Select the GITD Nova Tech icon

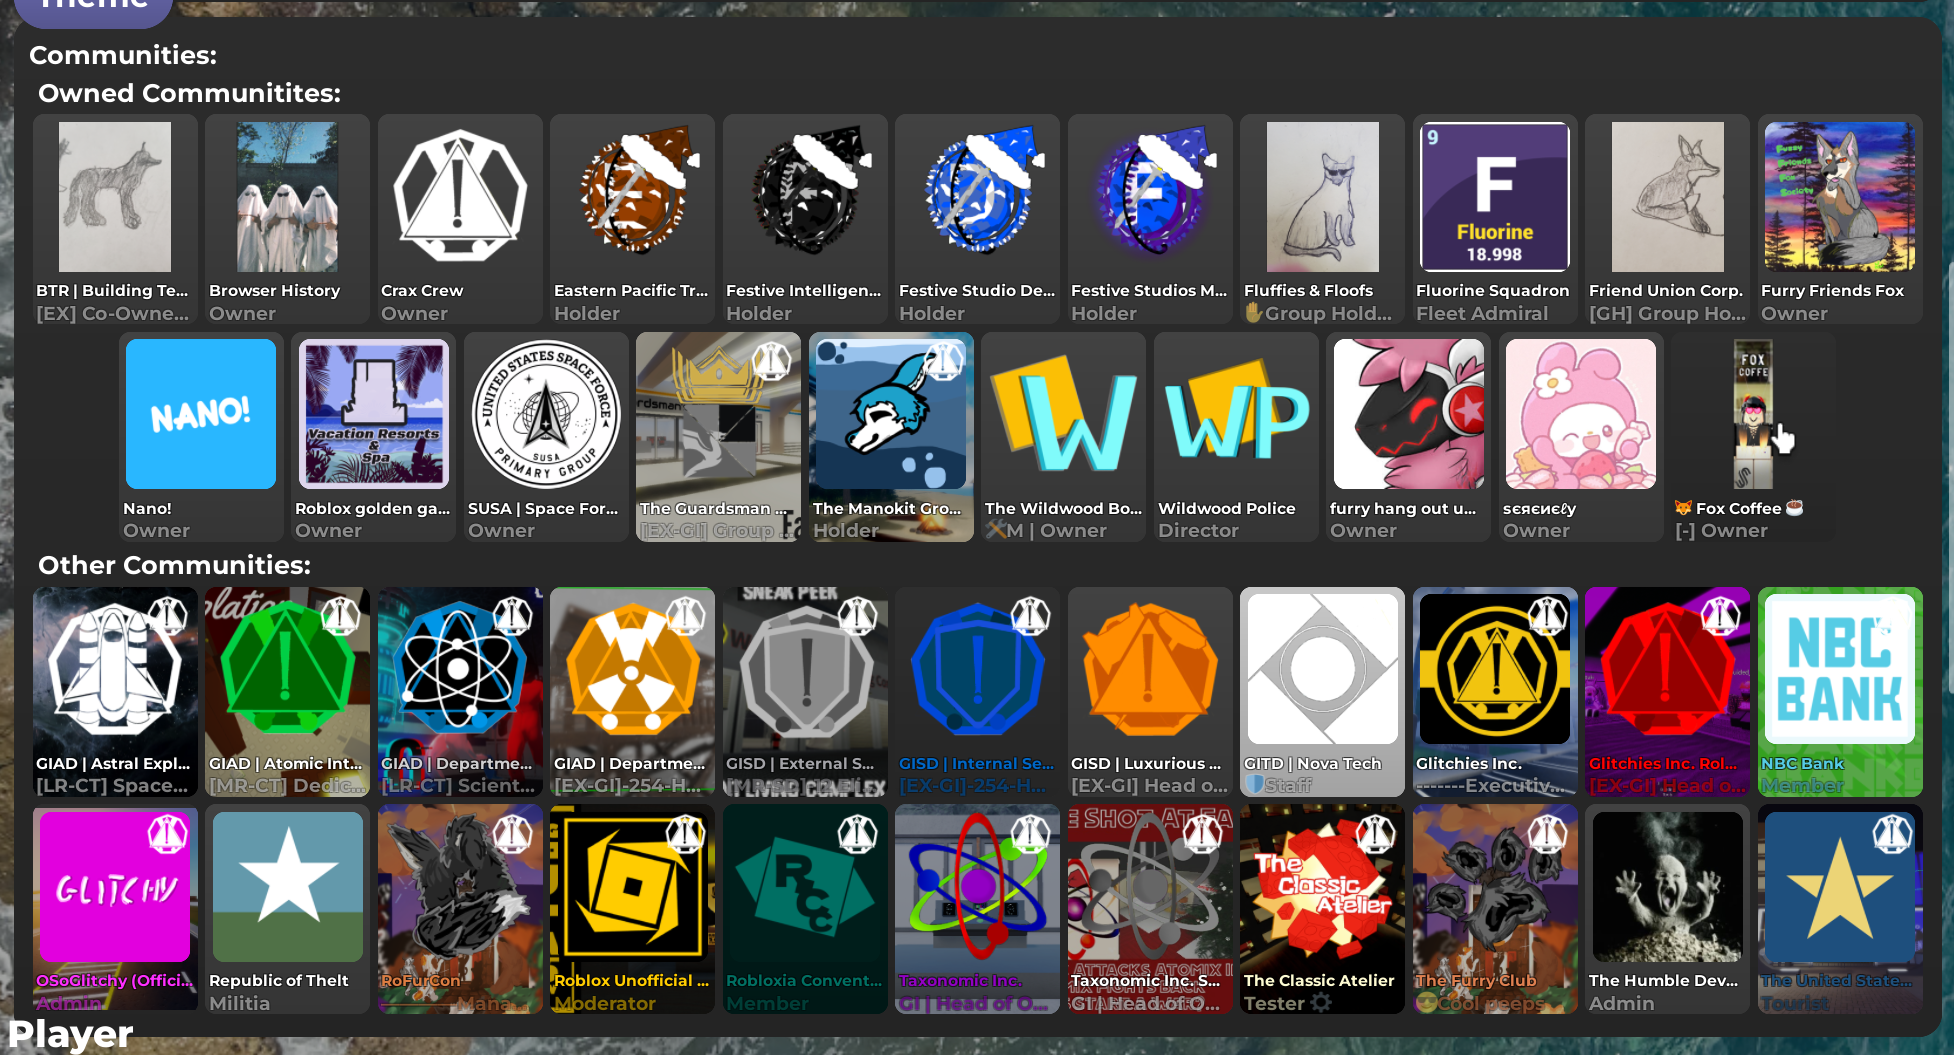1322,668
